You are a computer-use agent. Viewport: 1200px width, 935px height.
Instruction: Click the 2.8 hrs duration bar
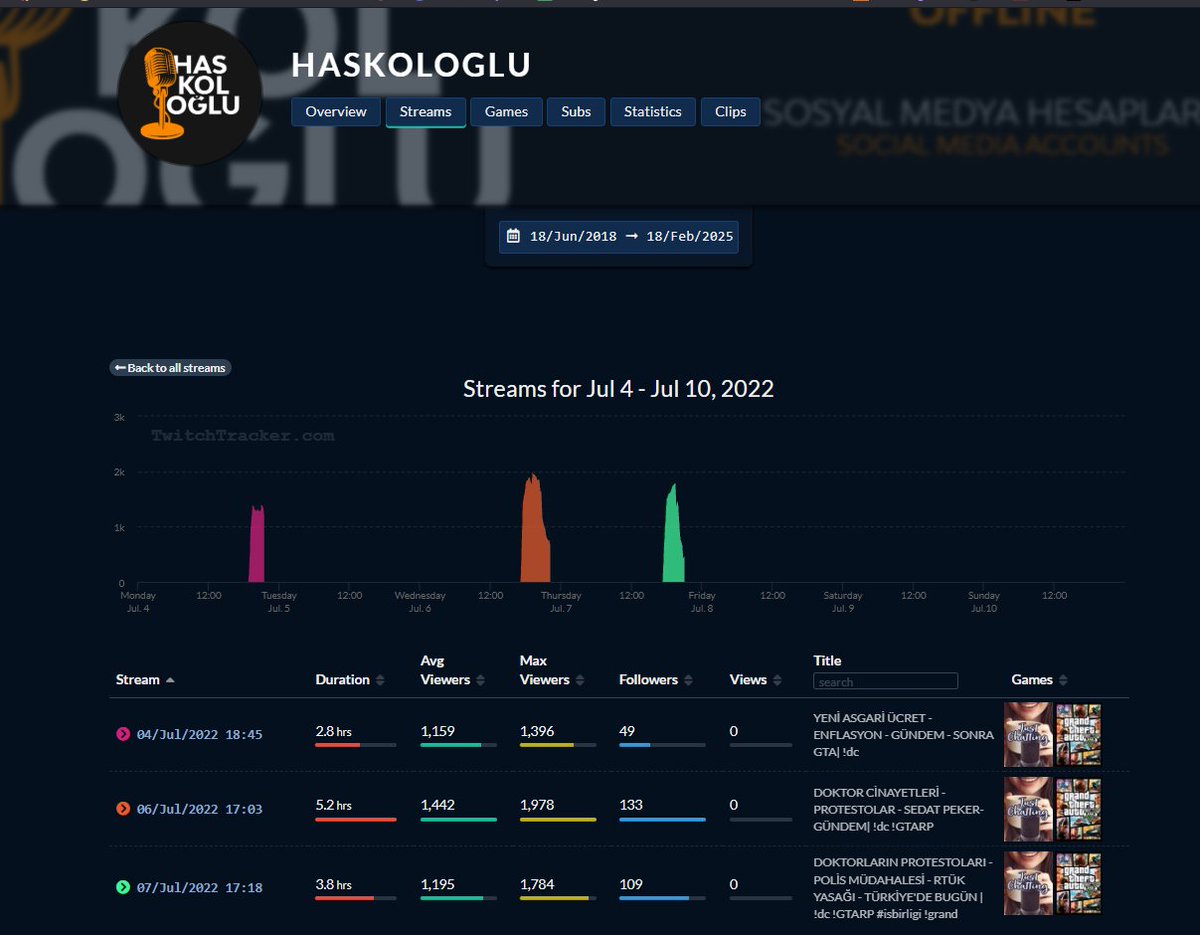[x=355, y=745]
